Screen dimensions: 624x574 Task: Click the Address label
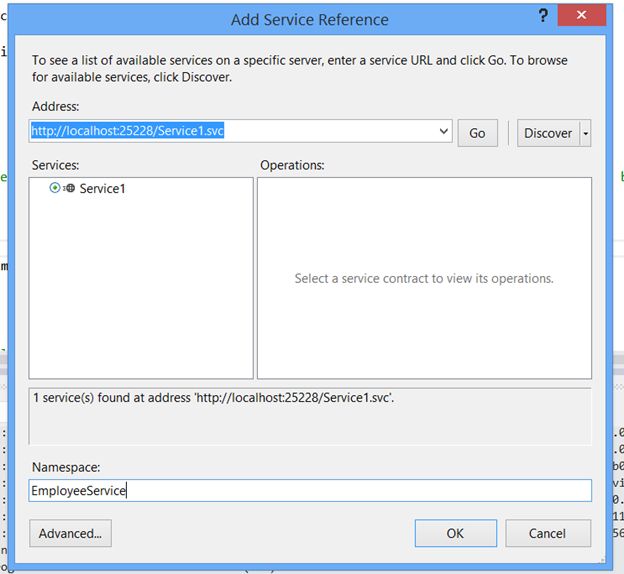point(54,105)
